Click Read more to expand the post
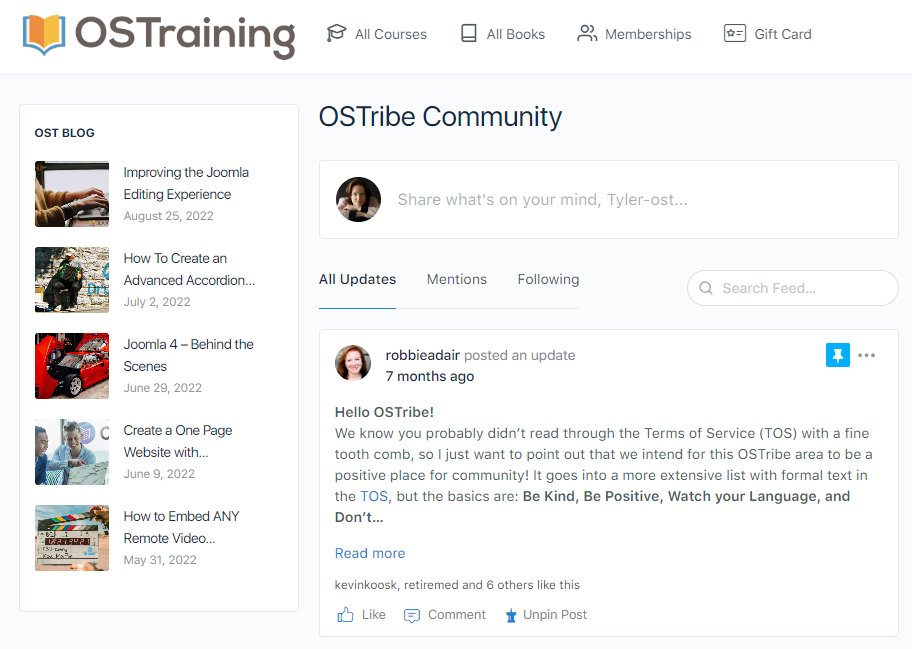Image resolution: width=912 pixels, height=649 pixels. [370, 553]
